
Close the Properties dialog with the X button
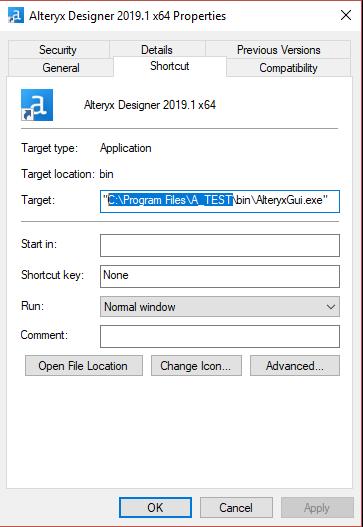pos(346,15)
